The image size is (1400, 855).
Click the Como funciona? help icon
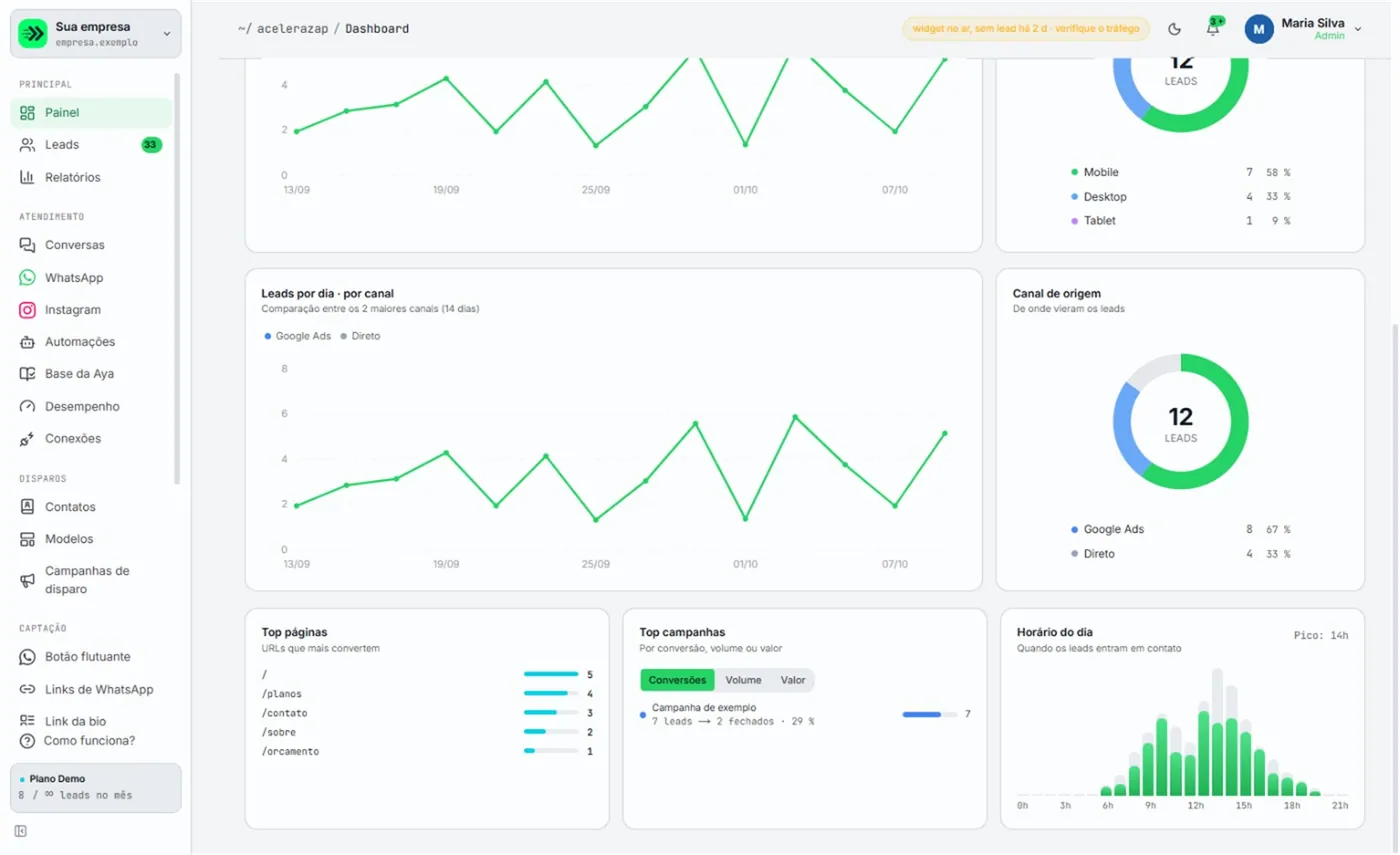[27, 741]
